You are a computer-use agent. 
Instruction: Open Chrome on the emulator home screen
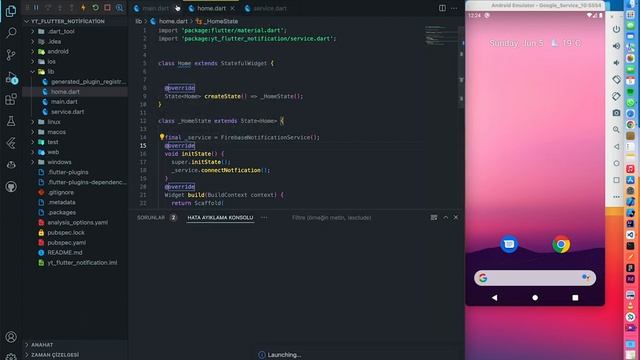(561, 244)
